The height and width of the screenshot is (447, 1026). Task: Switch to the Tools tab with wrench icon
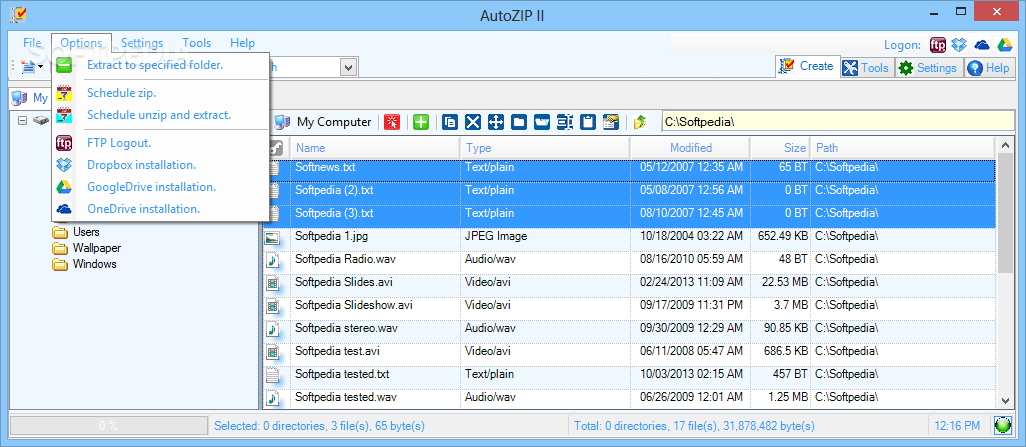tap(866, 67)
